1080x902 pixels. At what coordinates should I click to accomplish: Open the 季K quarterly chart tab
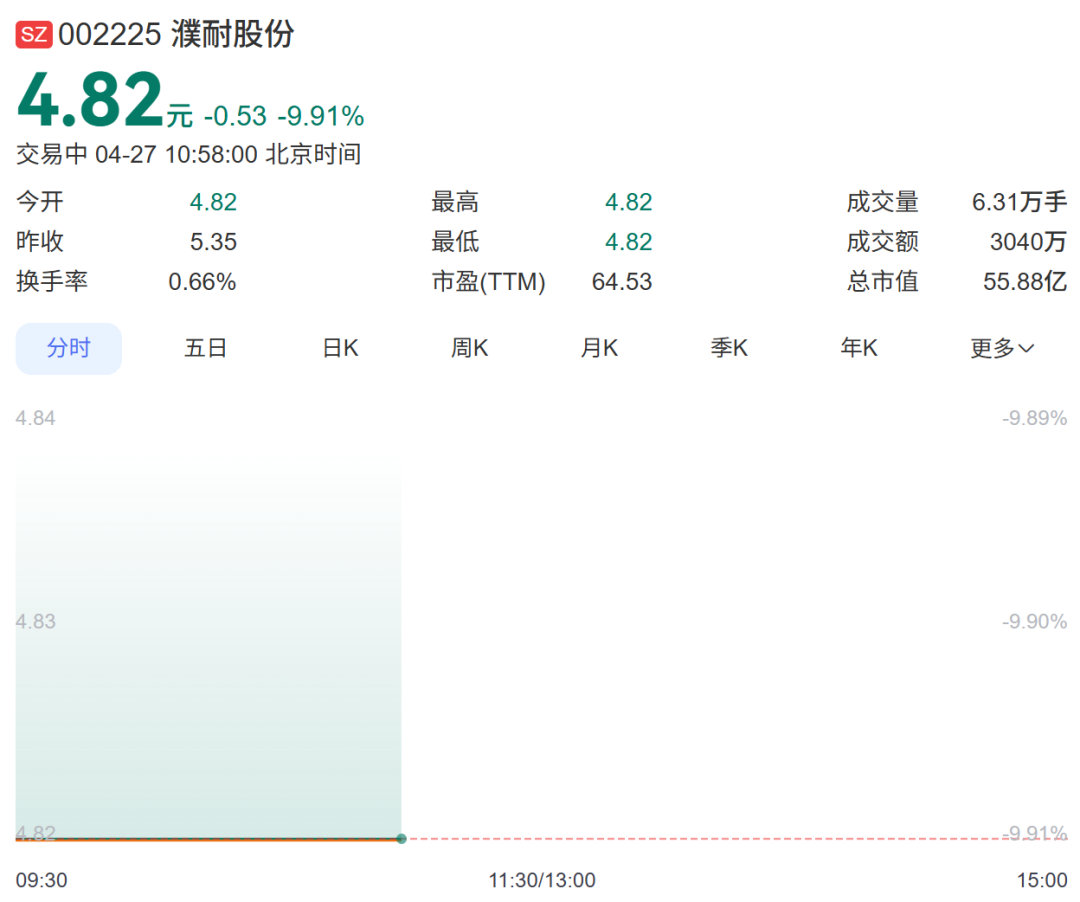point(729,348)
